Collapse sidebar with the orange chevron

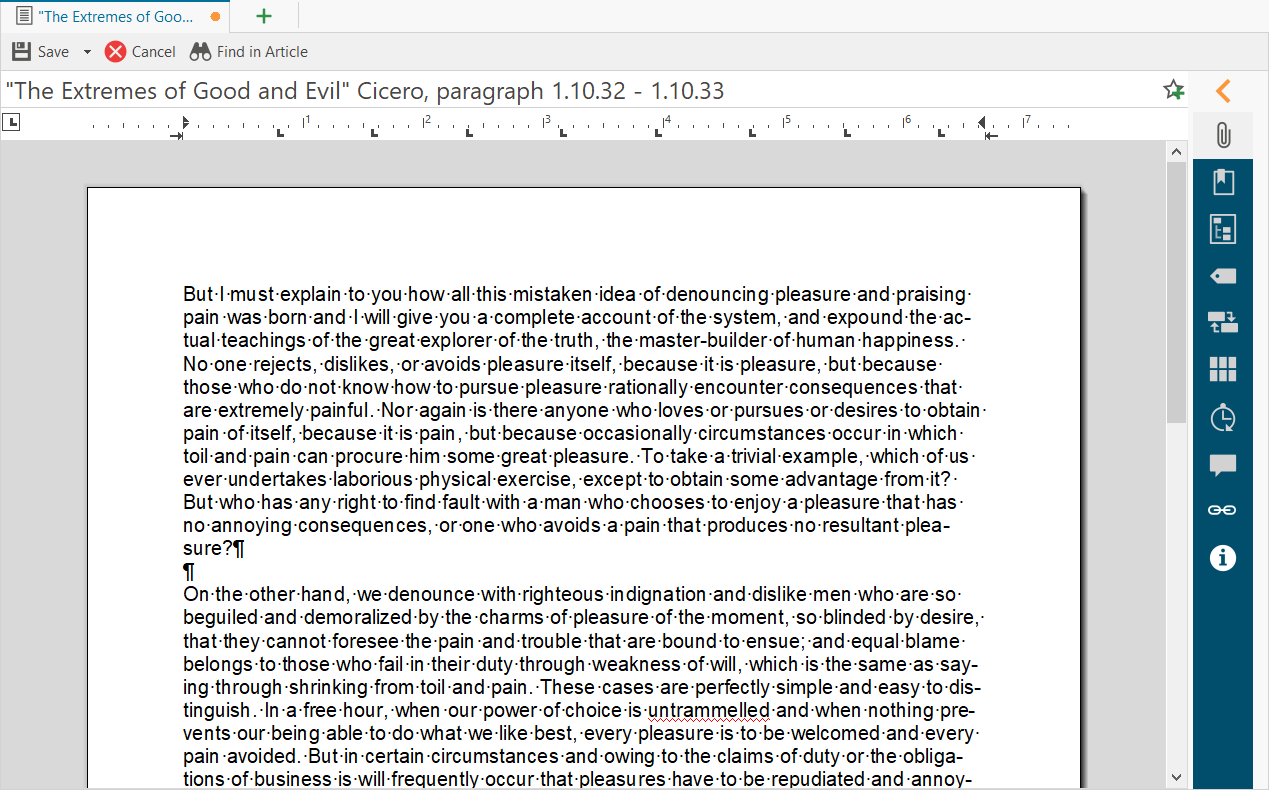click(1222, 91)
